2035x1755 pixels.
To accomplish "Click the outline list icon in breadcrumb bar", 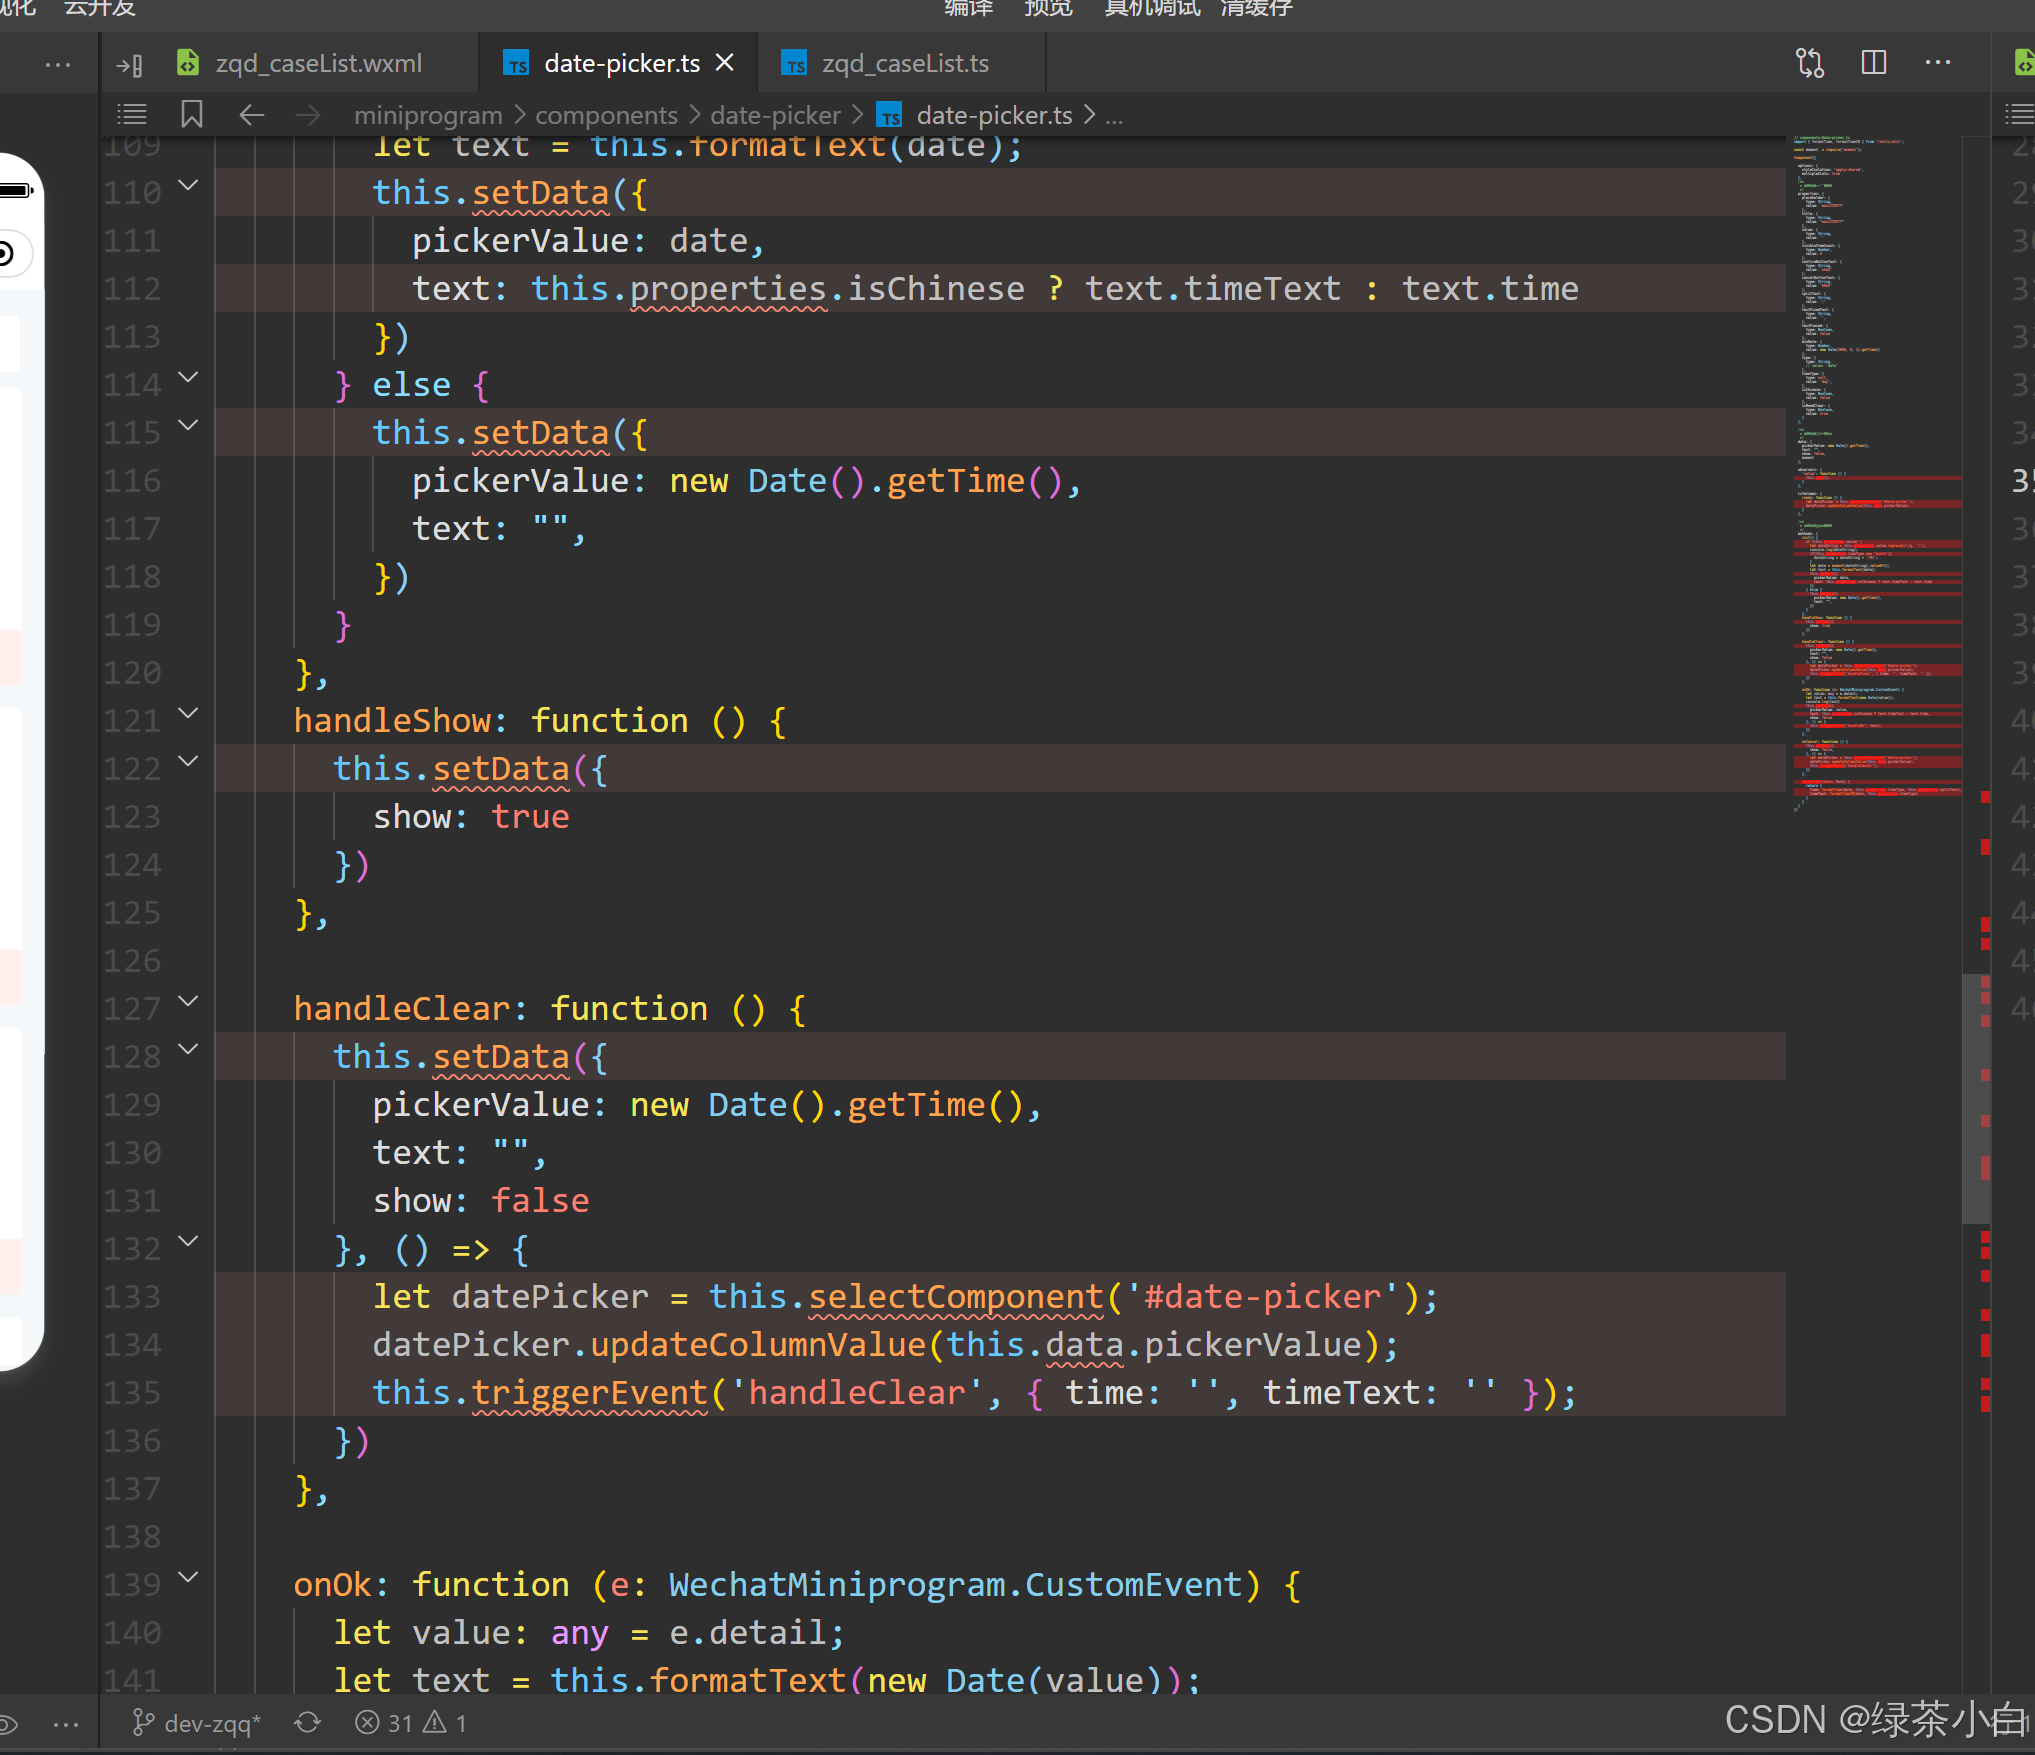I will click(132, 115).
